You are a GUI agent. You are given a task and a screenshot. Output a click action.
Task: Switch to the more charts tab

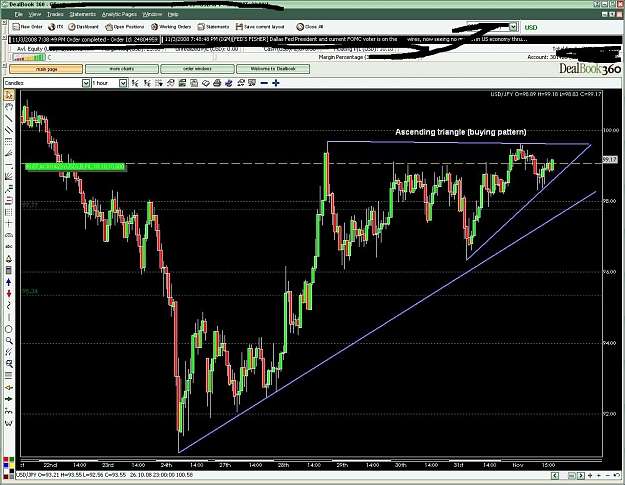pyautogui.click(x=122, y=69)
